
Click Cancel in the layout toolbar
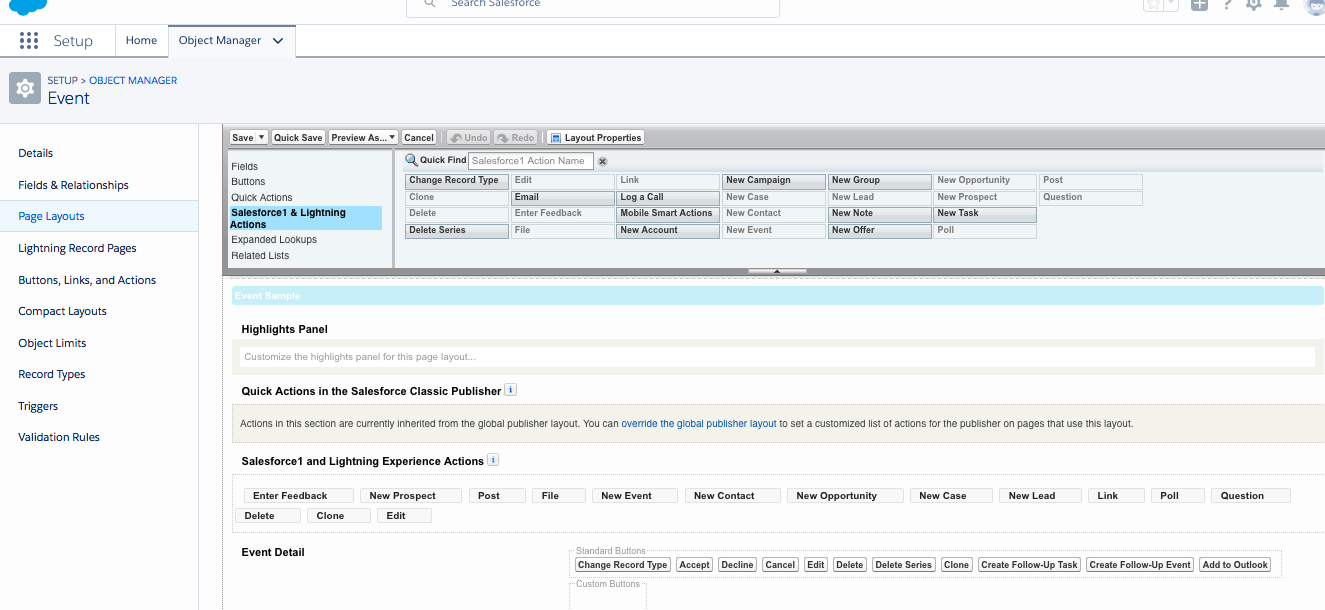click(x=419, y=138)
